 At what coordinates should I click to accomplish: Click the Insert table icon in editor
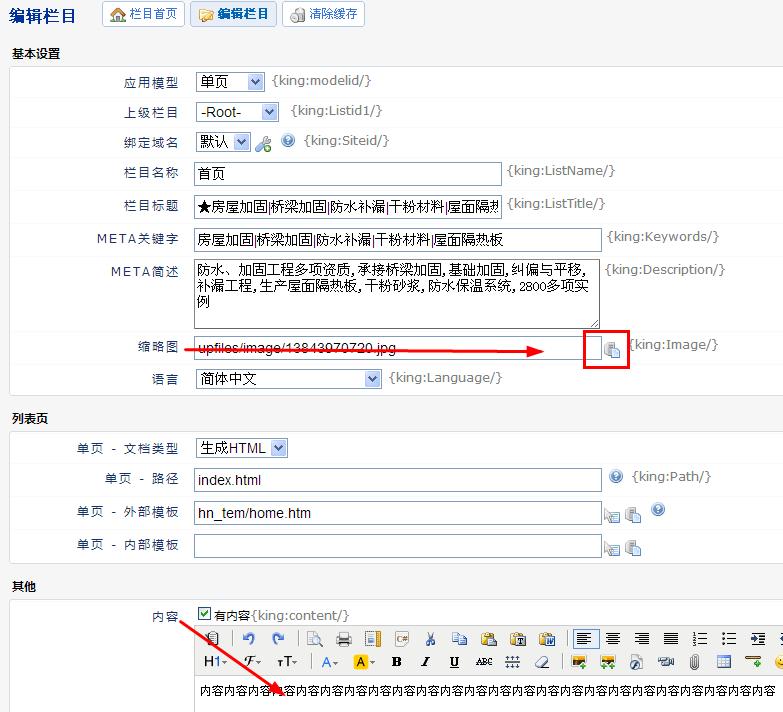(x=724, y=662)
